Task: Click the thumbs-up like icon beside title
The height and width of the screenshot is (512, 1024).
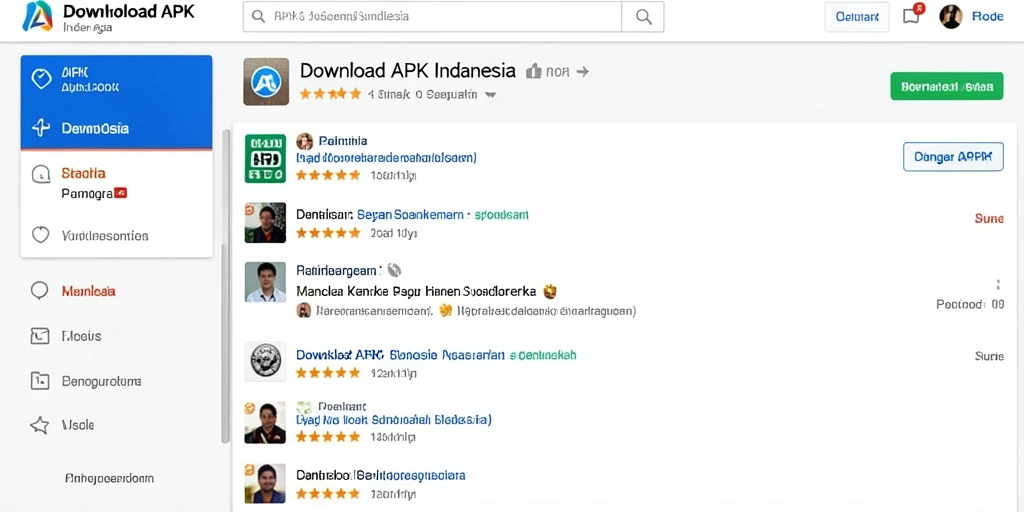Action: 534,71
